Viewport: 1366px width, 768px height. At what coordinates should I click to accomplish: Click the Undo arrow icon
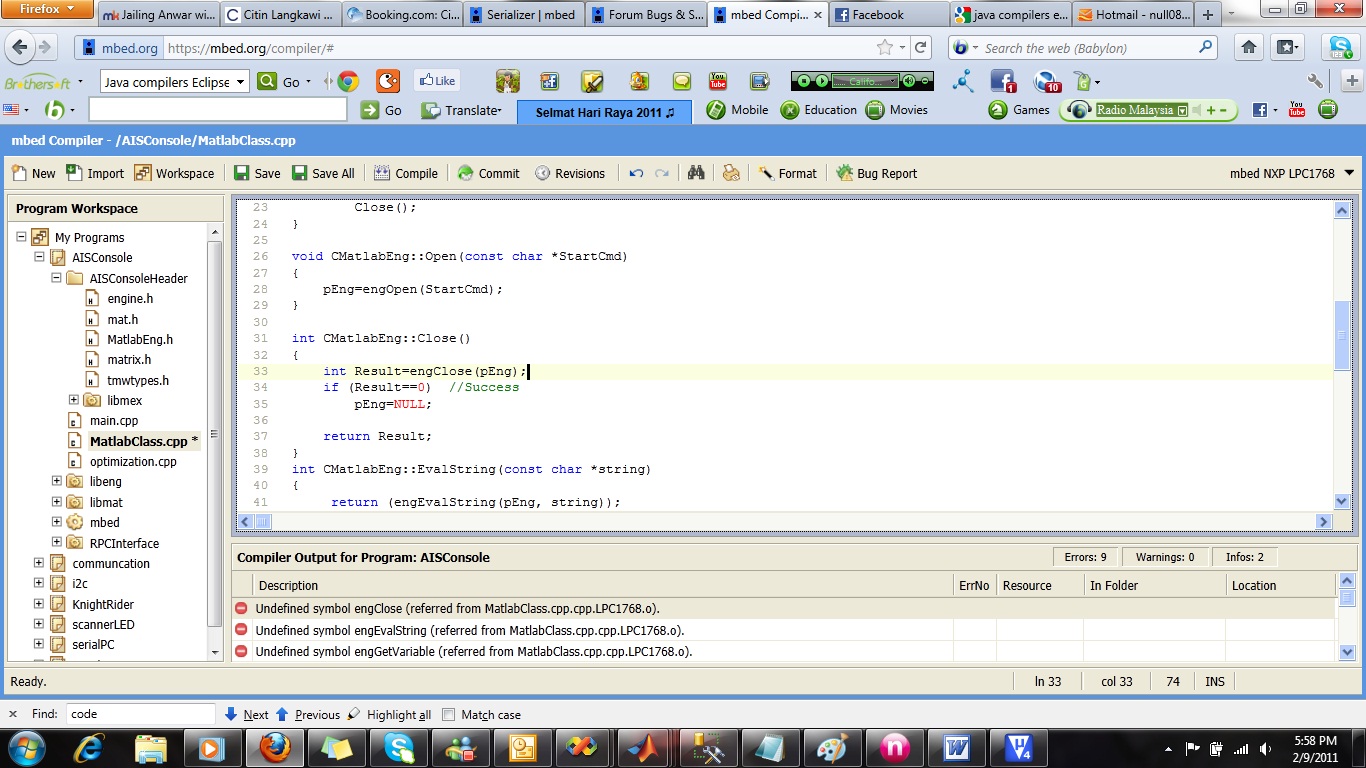636,173
